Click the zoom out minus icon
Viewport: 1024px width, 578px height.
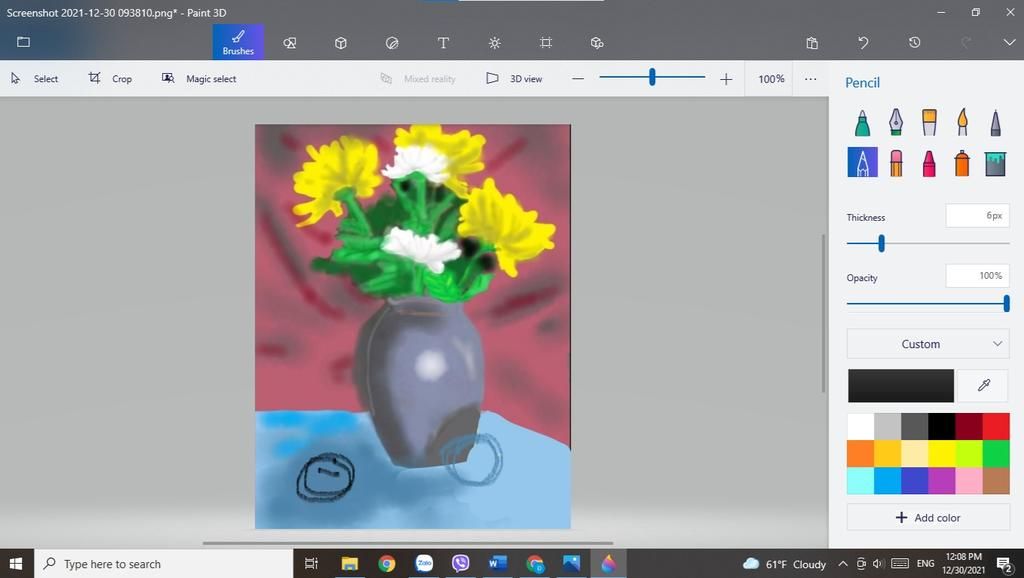pos(577,79)
